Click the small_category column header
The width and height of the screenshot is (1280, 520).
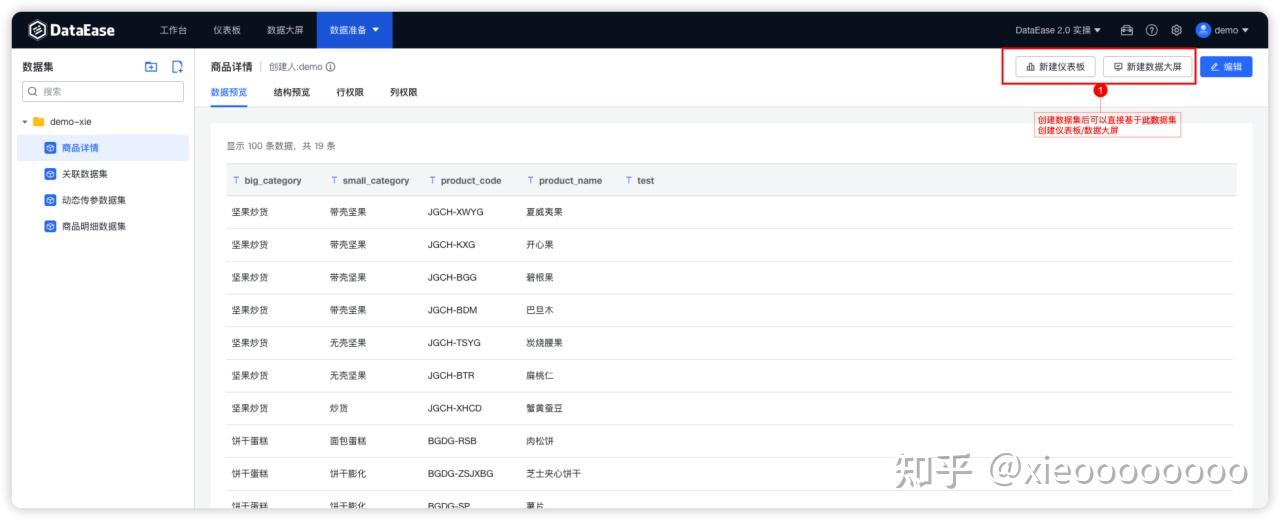coord(376,181)
